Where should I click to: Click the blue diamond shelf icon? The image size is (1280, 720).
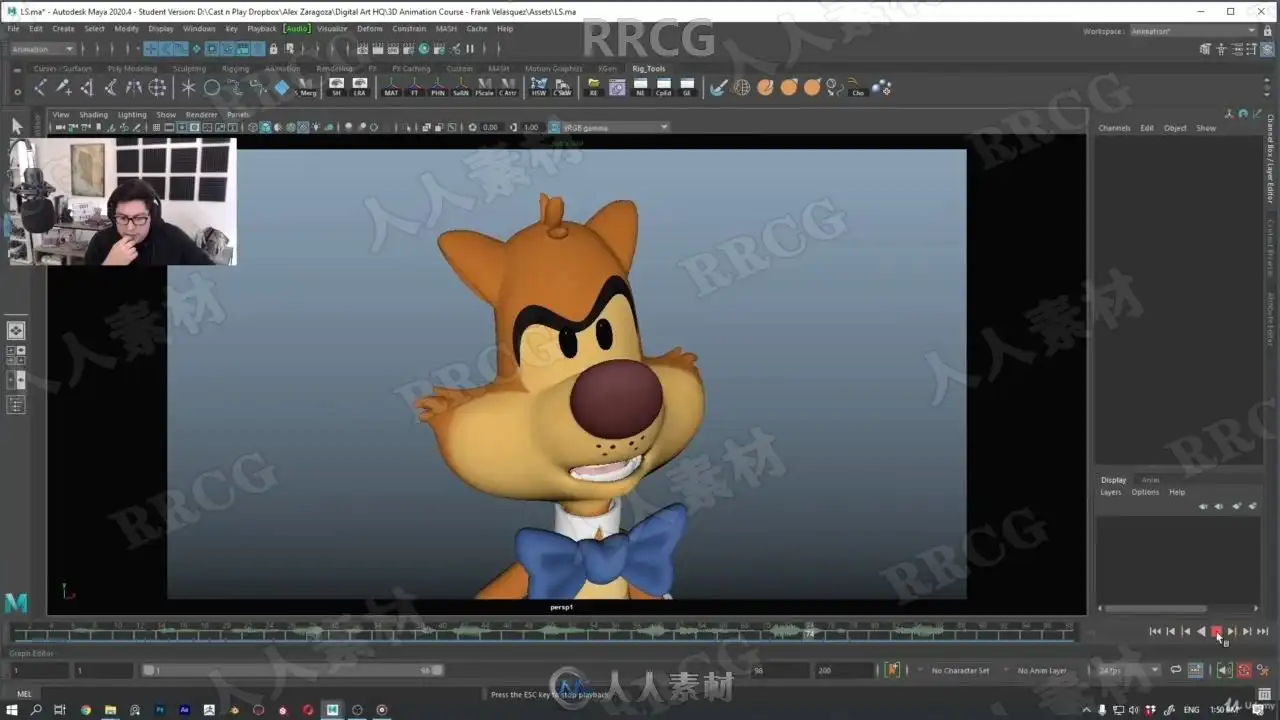pos(281,88)
